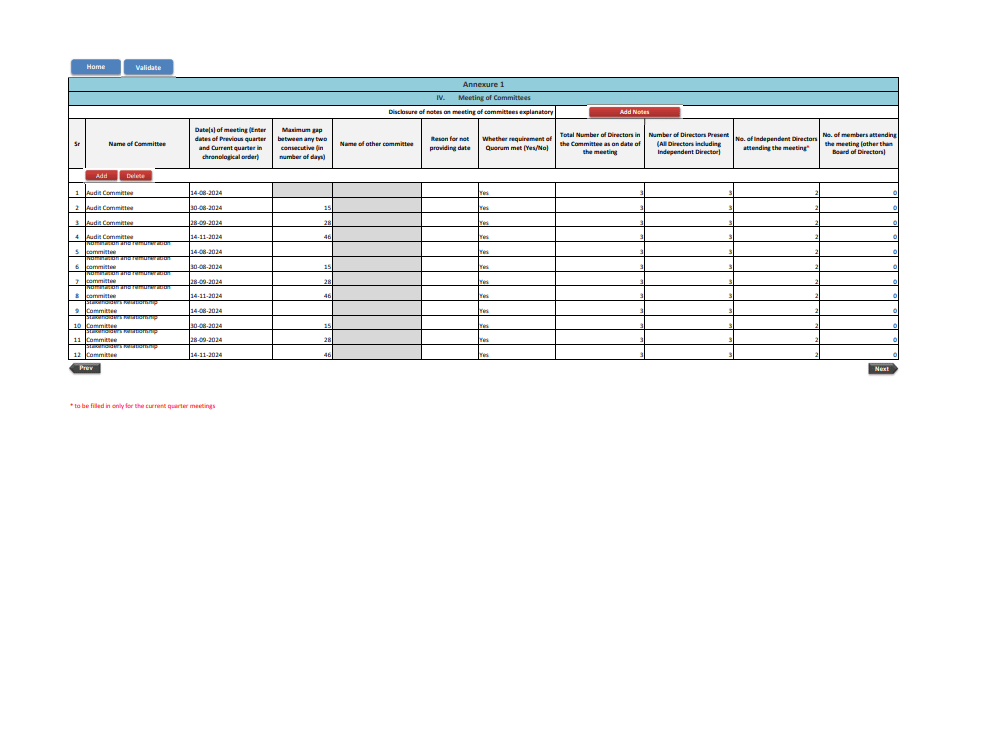The height and width of the screenshot is (744, 981).
Task: Select the date 30-08-2024 in row 6
Action: pyautogui.click(x=230, y=265)
